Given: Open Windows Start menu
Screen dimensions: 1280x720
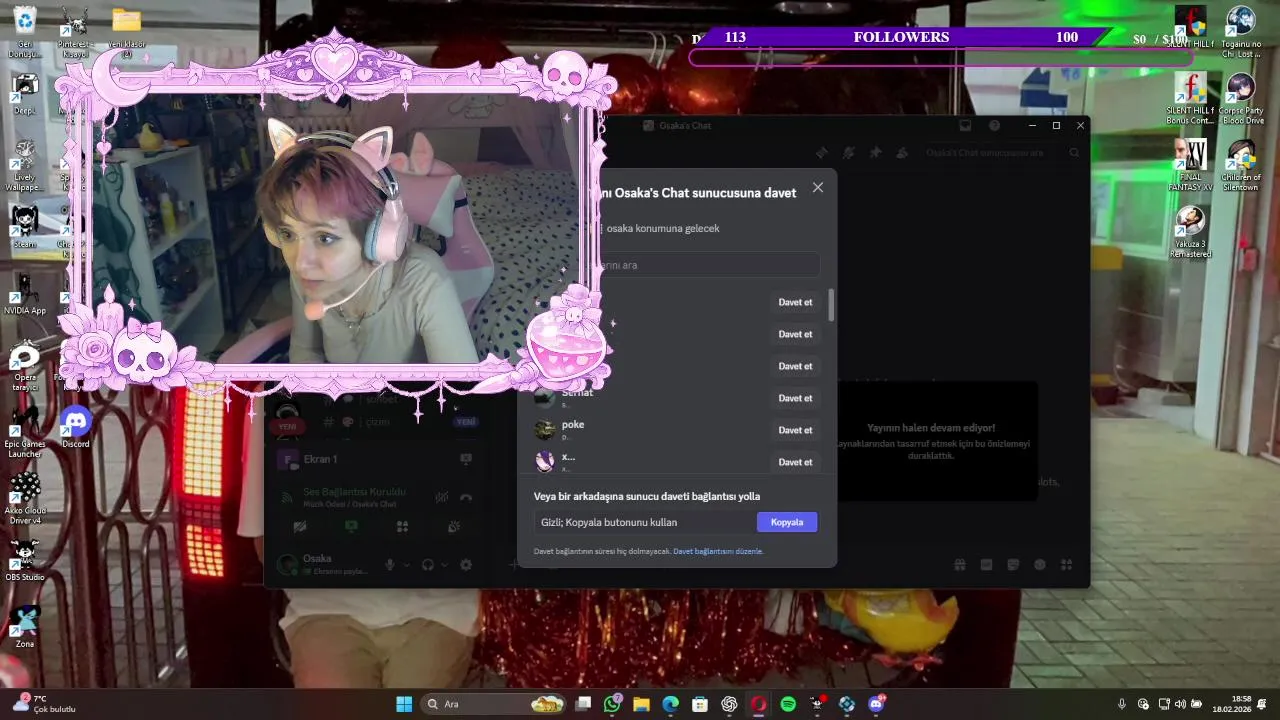Looking at the screenshot, I should click(404, 704).
